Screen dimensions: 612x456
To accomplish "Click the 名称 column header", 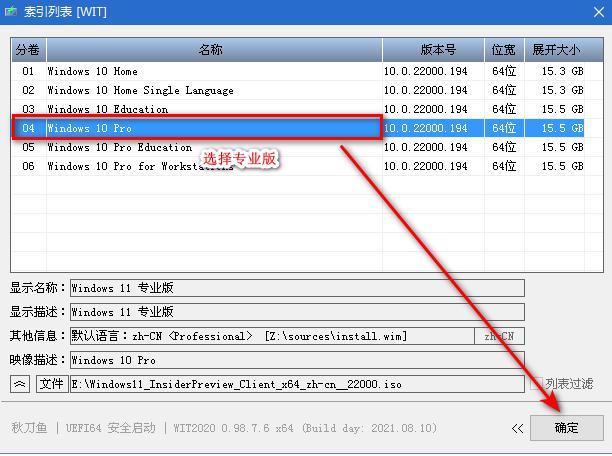I will [x=214, y=50].
